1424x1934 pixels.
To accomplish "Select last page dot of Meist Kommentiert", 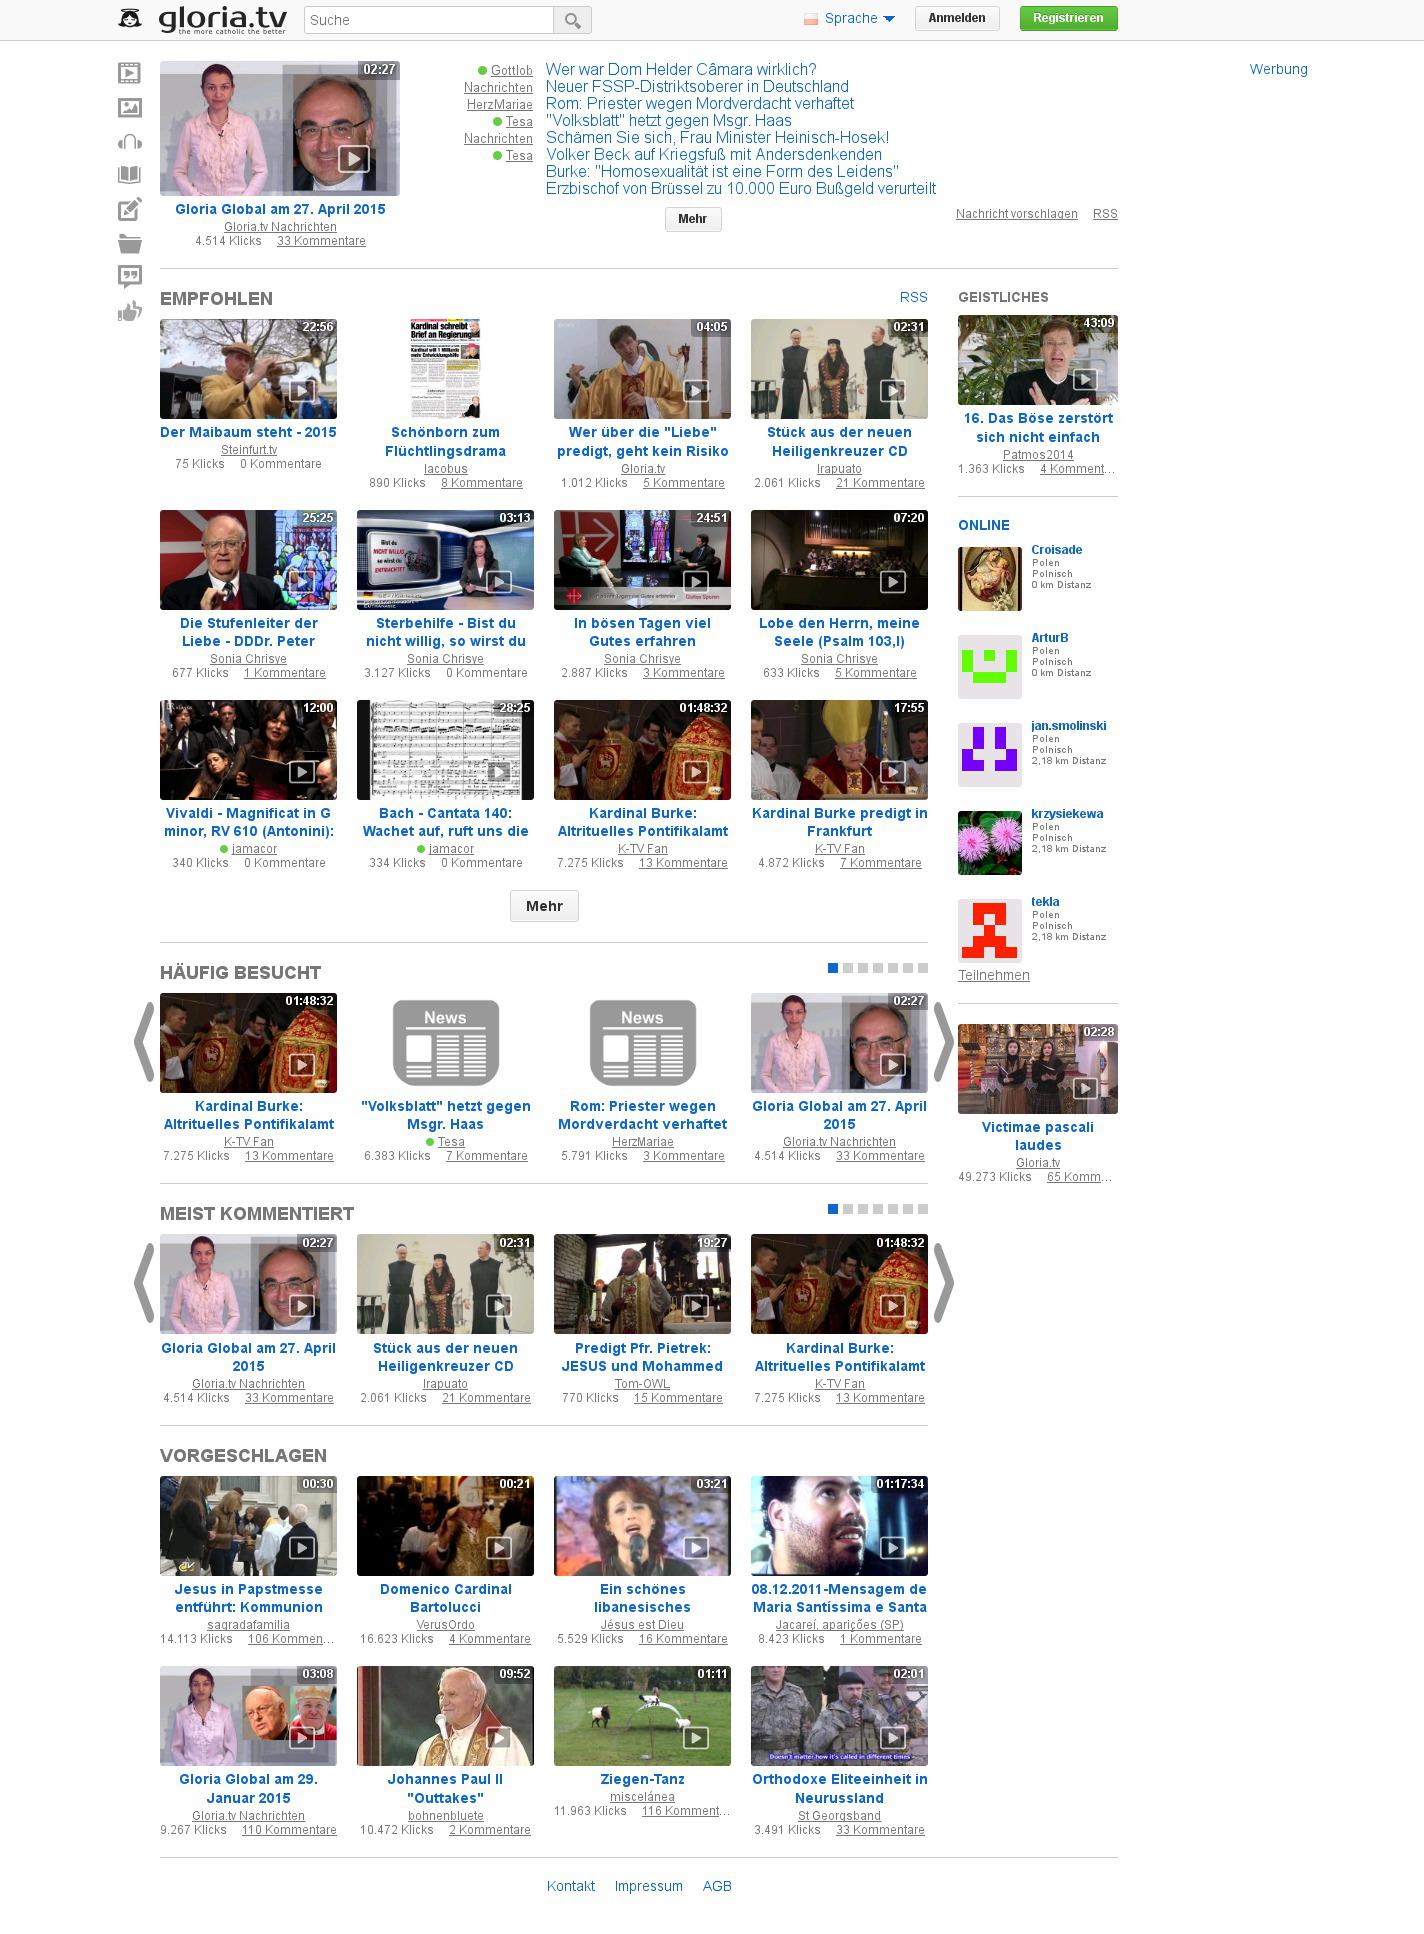I will pyautogui.click(x=923, y=1209).
